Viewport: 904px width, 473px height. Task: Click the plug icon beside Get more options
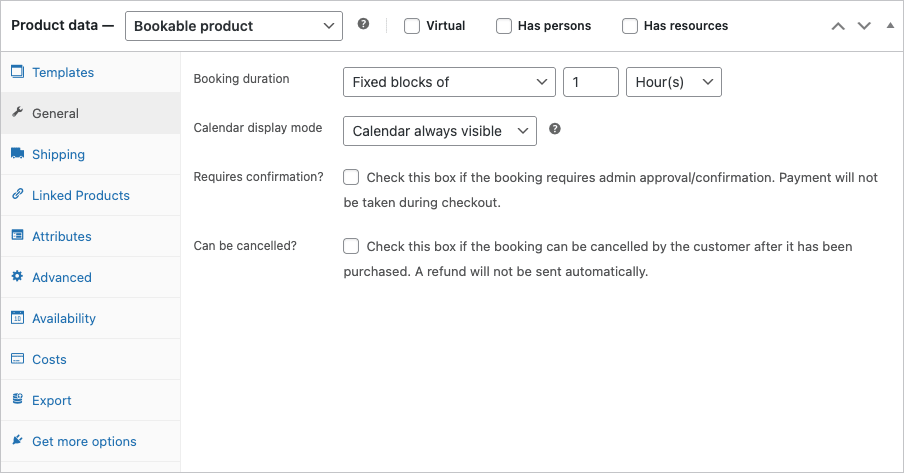pos(18,440)
